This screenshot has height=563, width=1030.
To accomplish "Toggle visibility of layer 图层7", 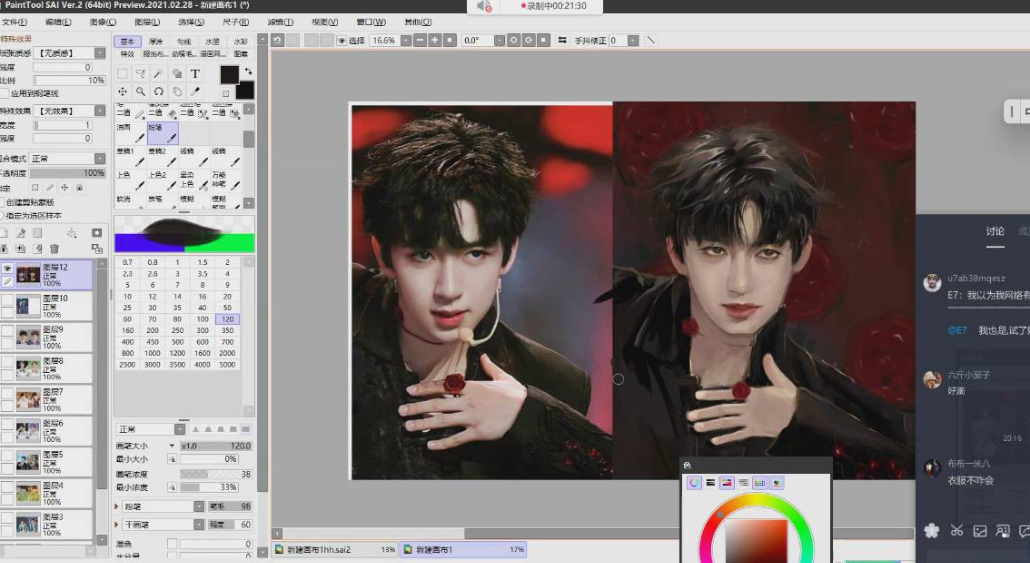I will tap(8, 393).
